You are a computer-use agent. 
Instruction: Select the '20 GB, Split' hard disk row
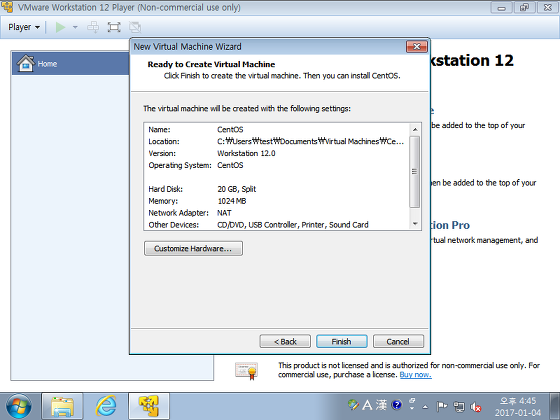tap(276, 189)
